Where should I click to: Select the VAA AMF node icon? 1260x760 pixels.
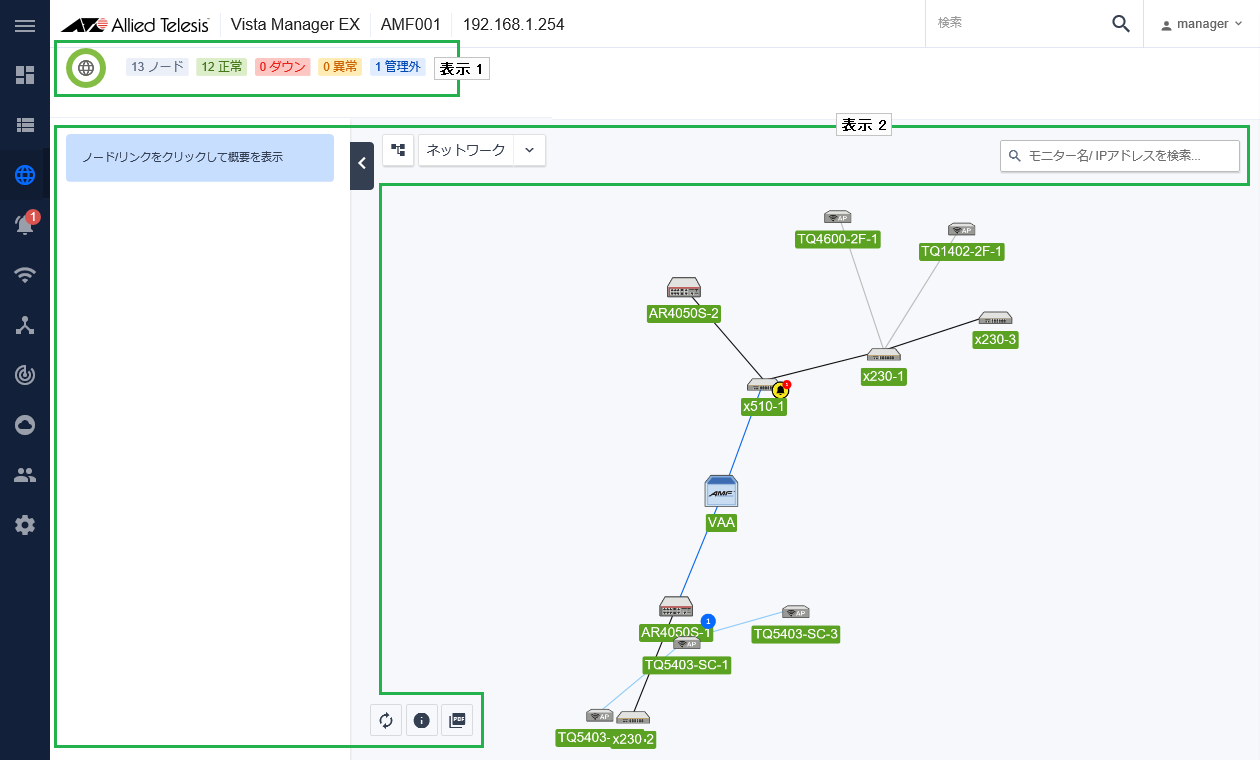[721, 492]
